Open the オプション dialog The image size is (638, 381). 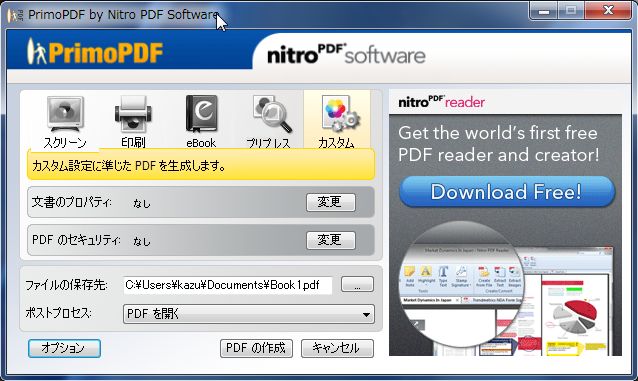64,348
